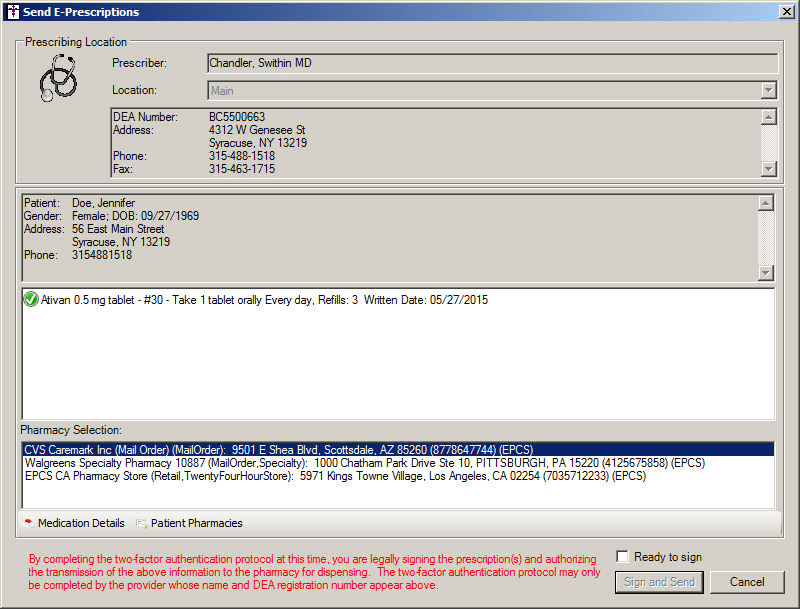Click the Sign and Send button
Screen dimensions: 800x609
pos(659,582)
